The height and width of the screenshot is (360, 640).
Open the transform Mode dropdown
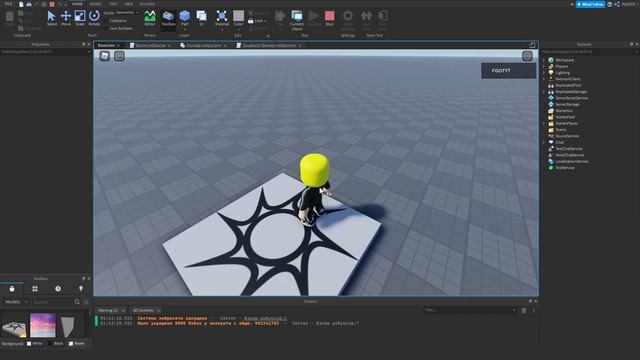pyautogui.click(x=127, y=13)
